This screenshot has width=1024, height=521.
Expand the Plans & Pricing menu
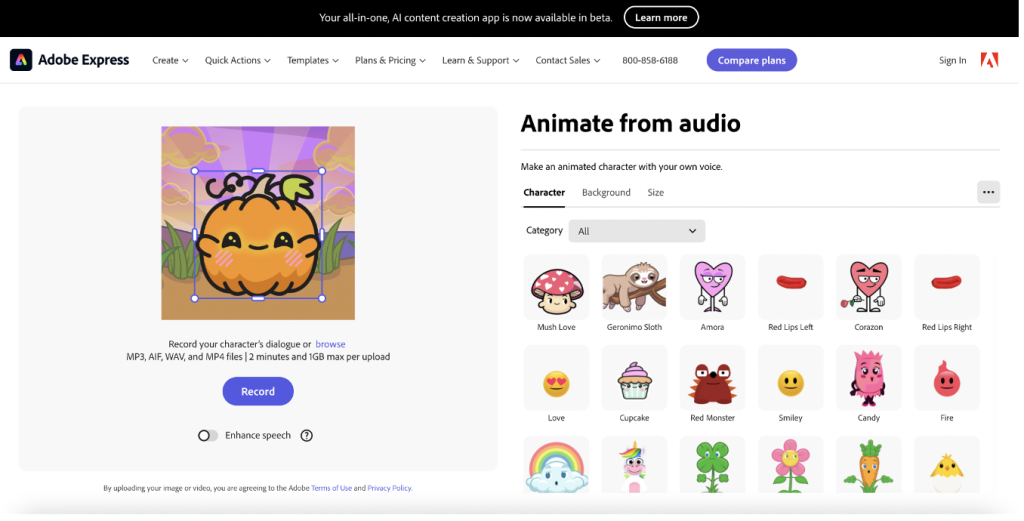[390, 60]
